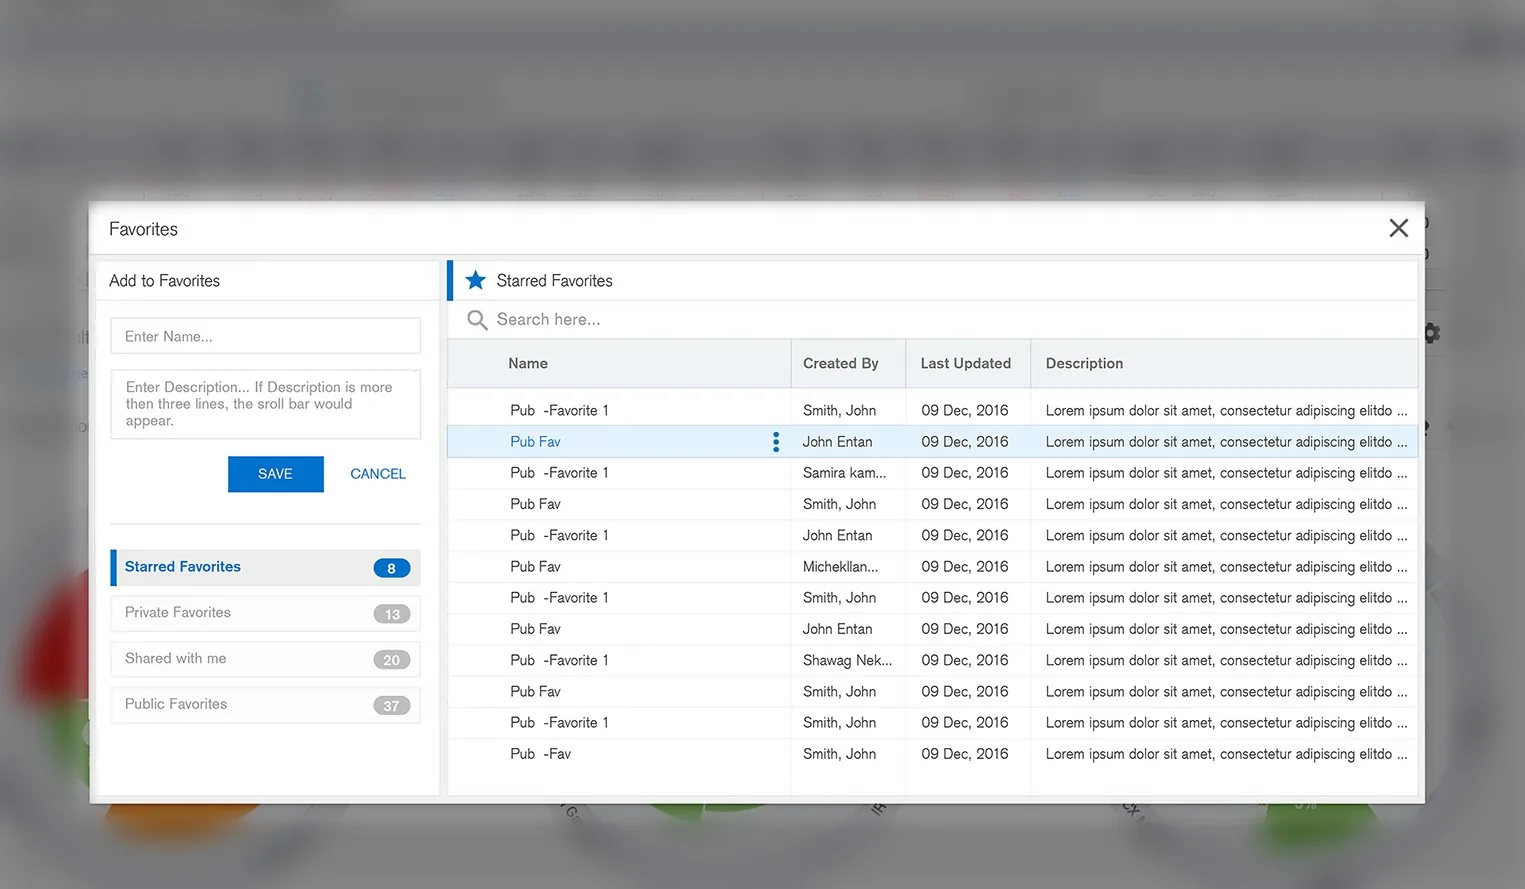
Task: Click the Public Favorites badge 37
Action: (391, 706)
